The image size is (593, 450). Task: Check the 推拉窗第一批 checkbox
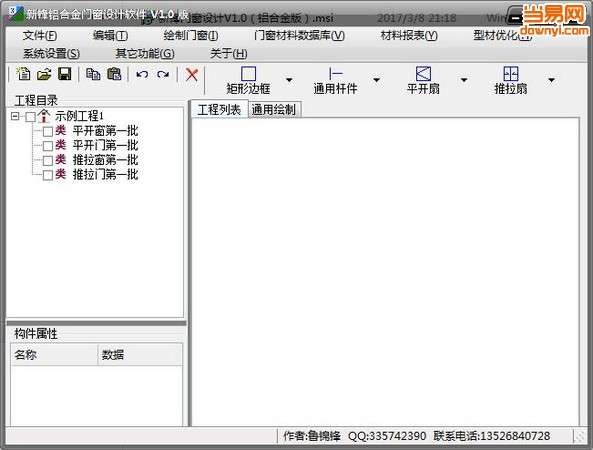pos(48,161)
